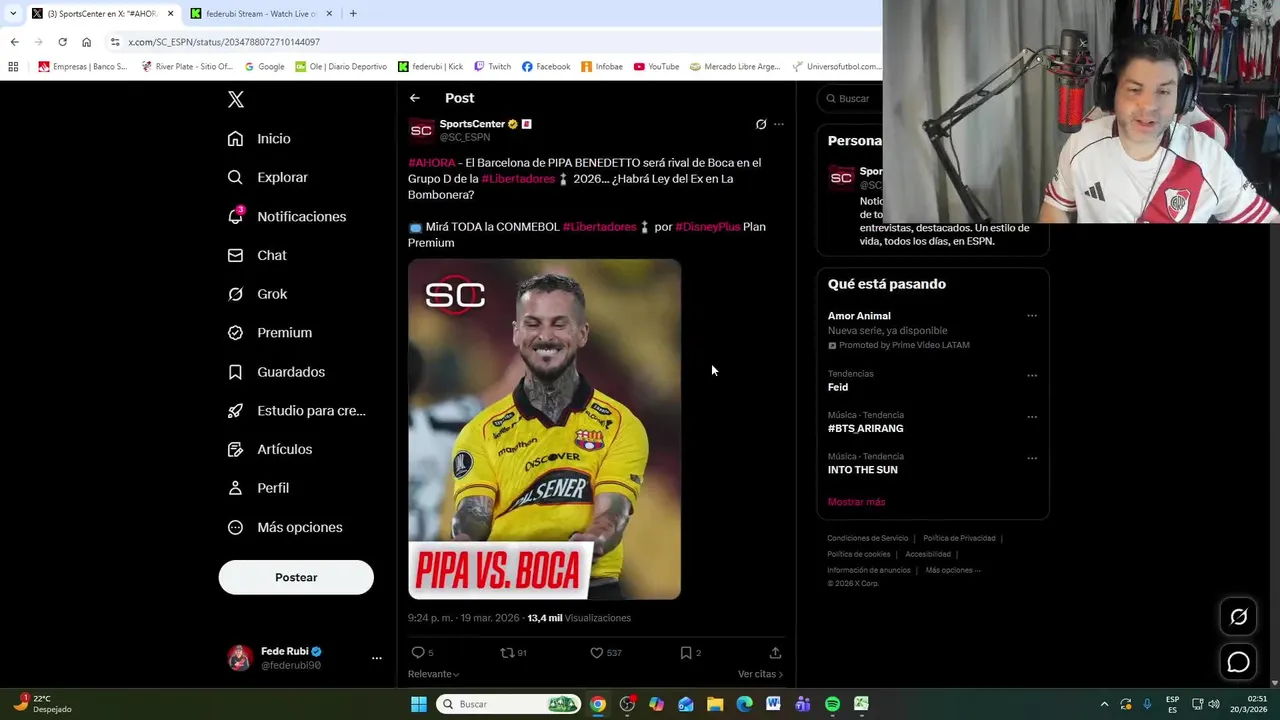Open Perfil in the sidebar
Screen dimensions: 1280x720
click(x=259, y=488)
